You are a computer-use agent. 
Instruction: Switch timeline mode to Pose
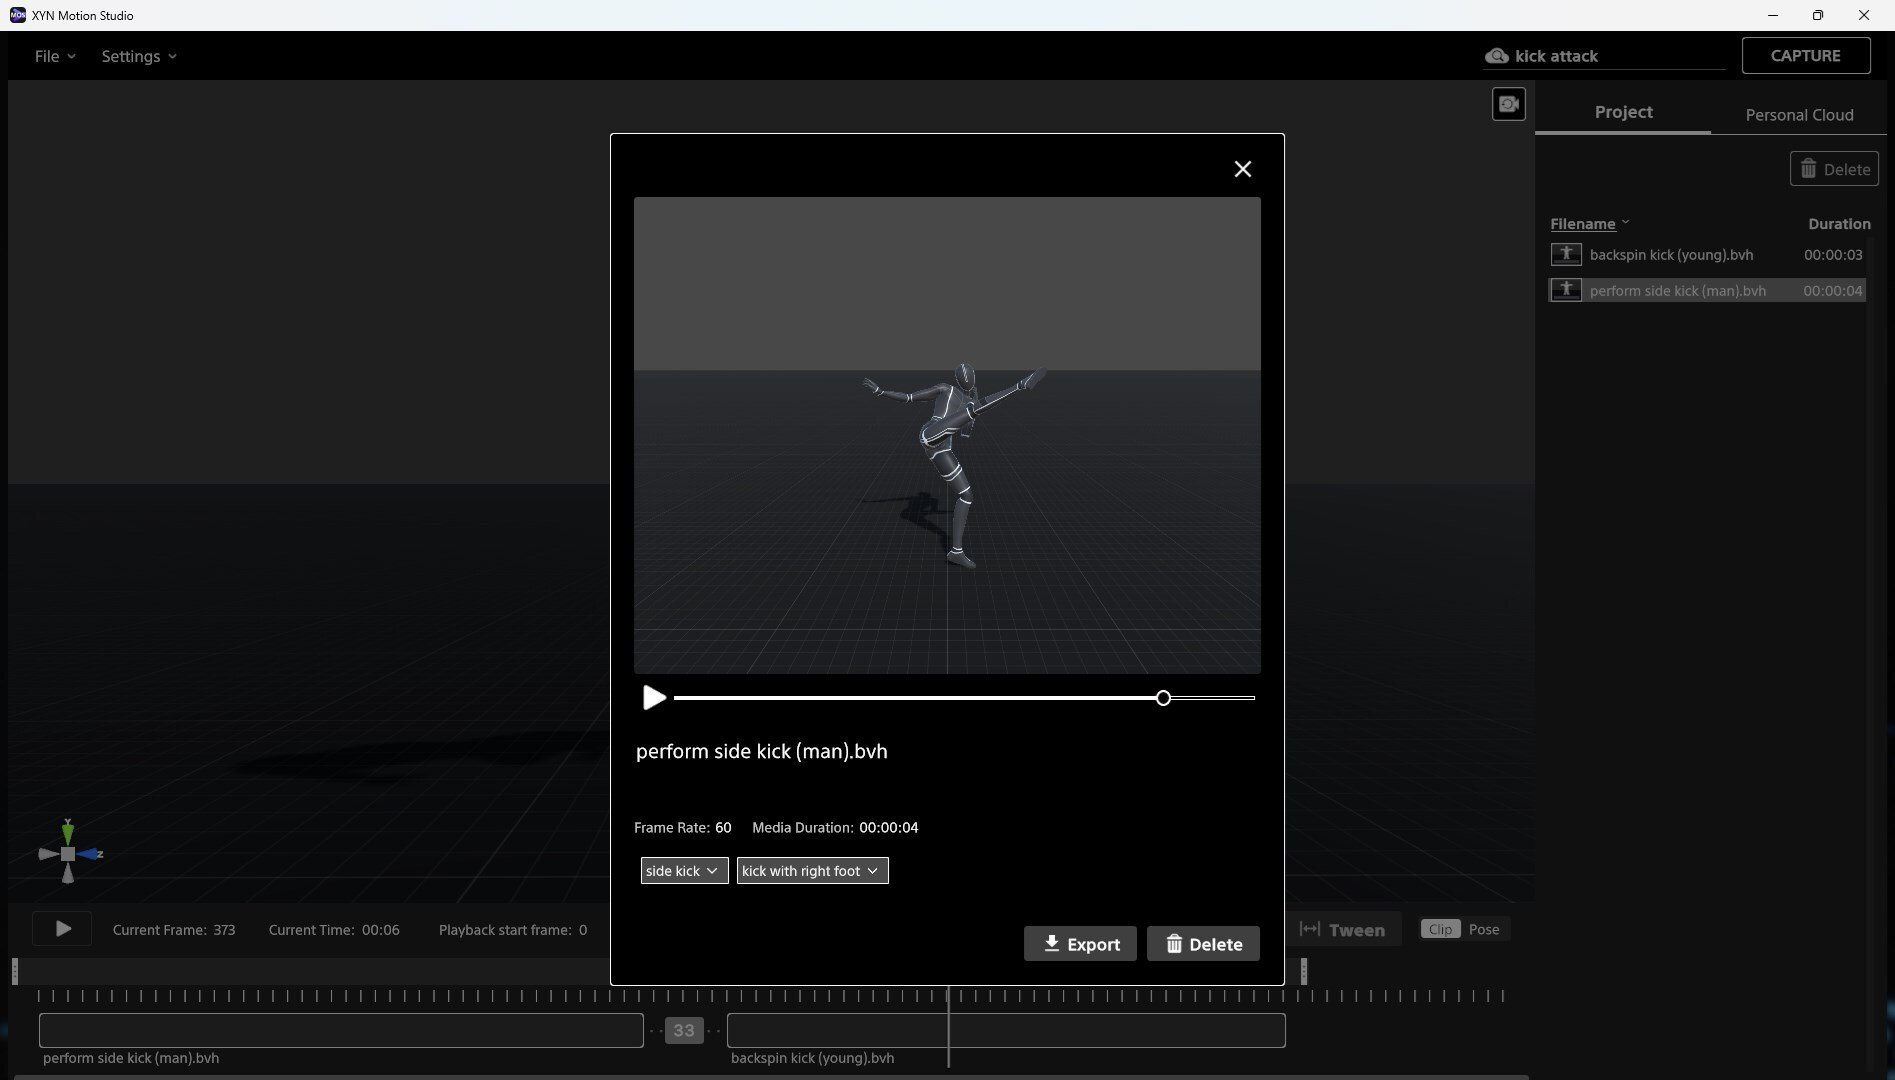1483,930
